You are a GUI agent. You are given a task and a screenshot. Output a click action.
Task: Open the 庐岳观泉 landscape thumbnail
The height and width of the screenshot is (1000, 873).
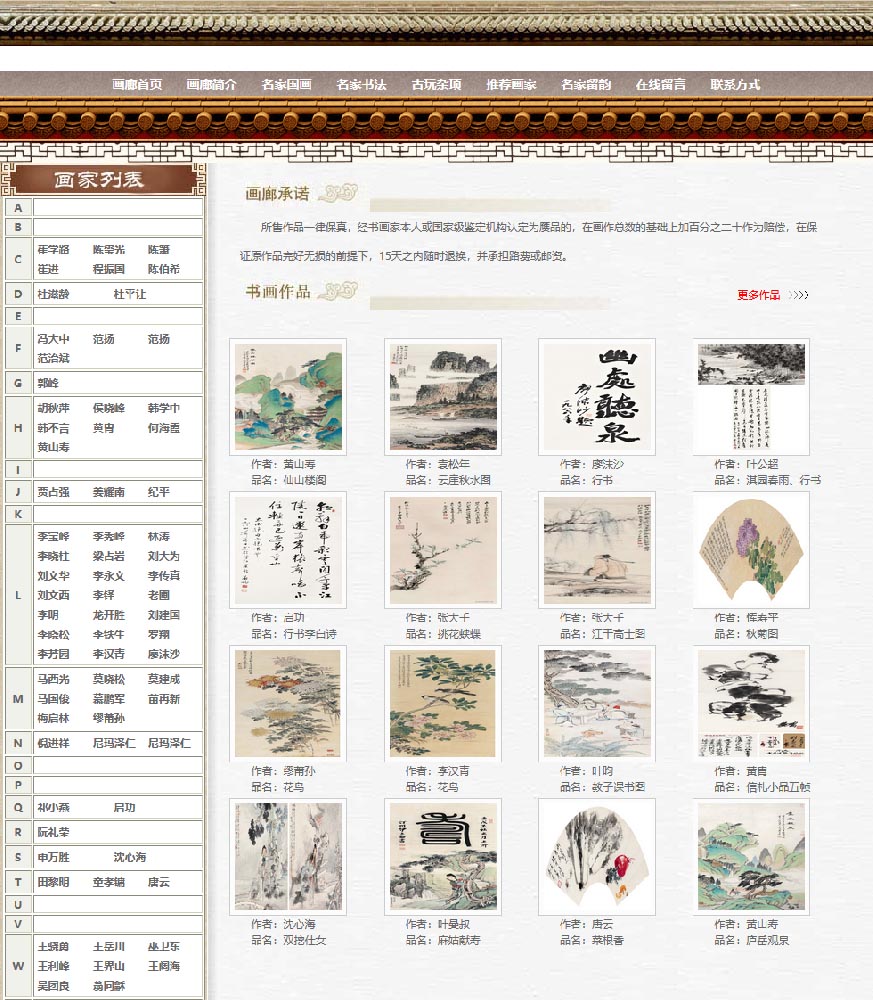coord(751,857)
